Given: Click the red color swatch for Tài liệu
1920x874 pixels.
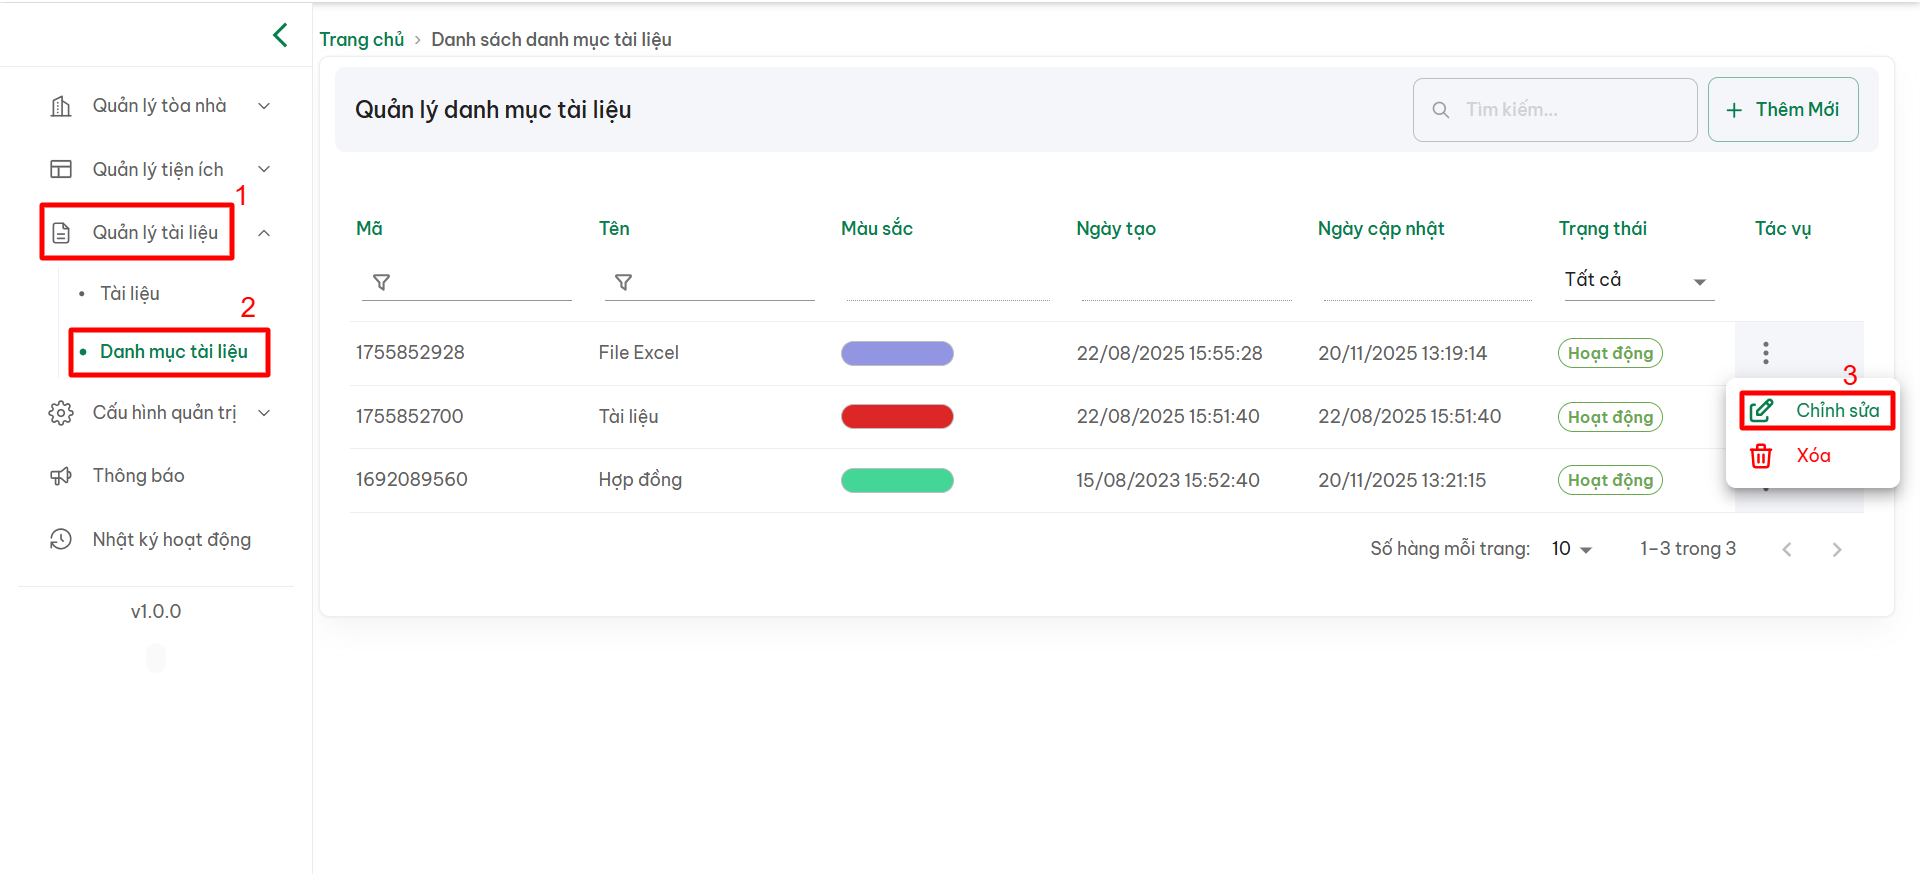Looking at the screenshot, I should [x=897, y=417].
